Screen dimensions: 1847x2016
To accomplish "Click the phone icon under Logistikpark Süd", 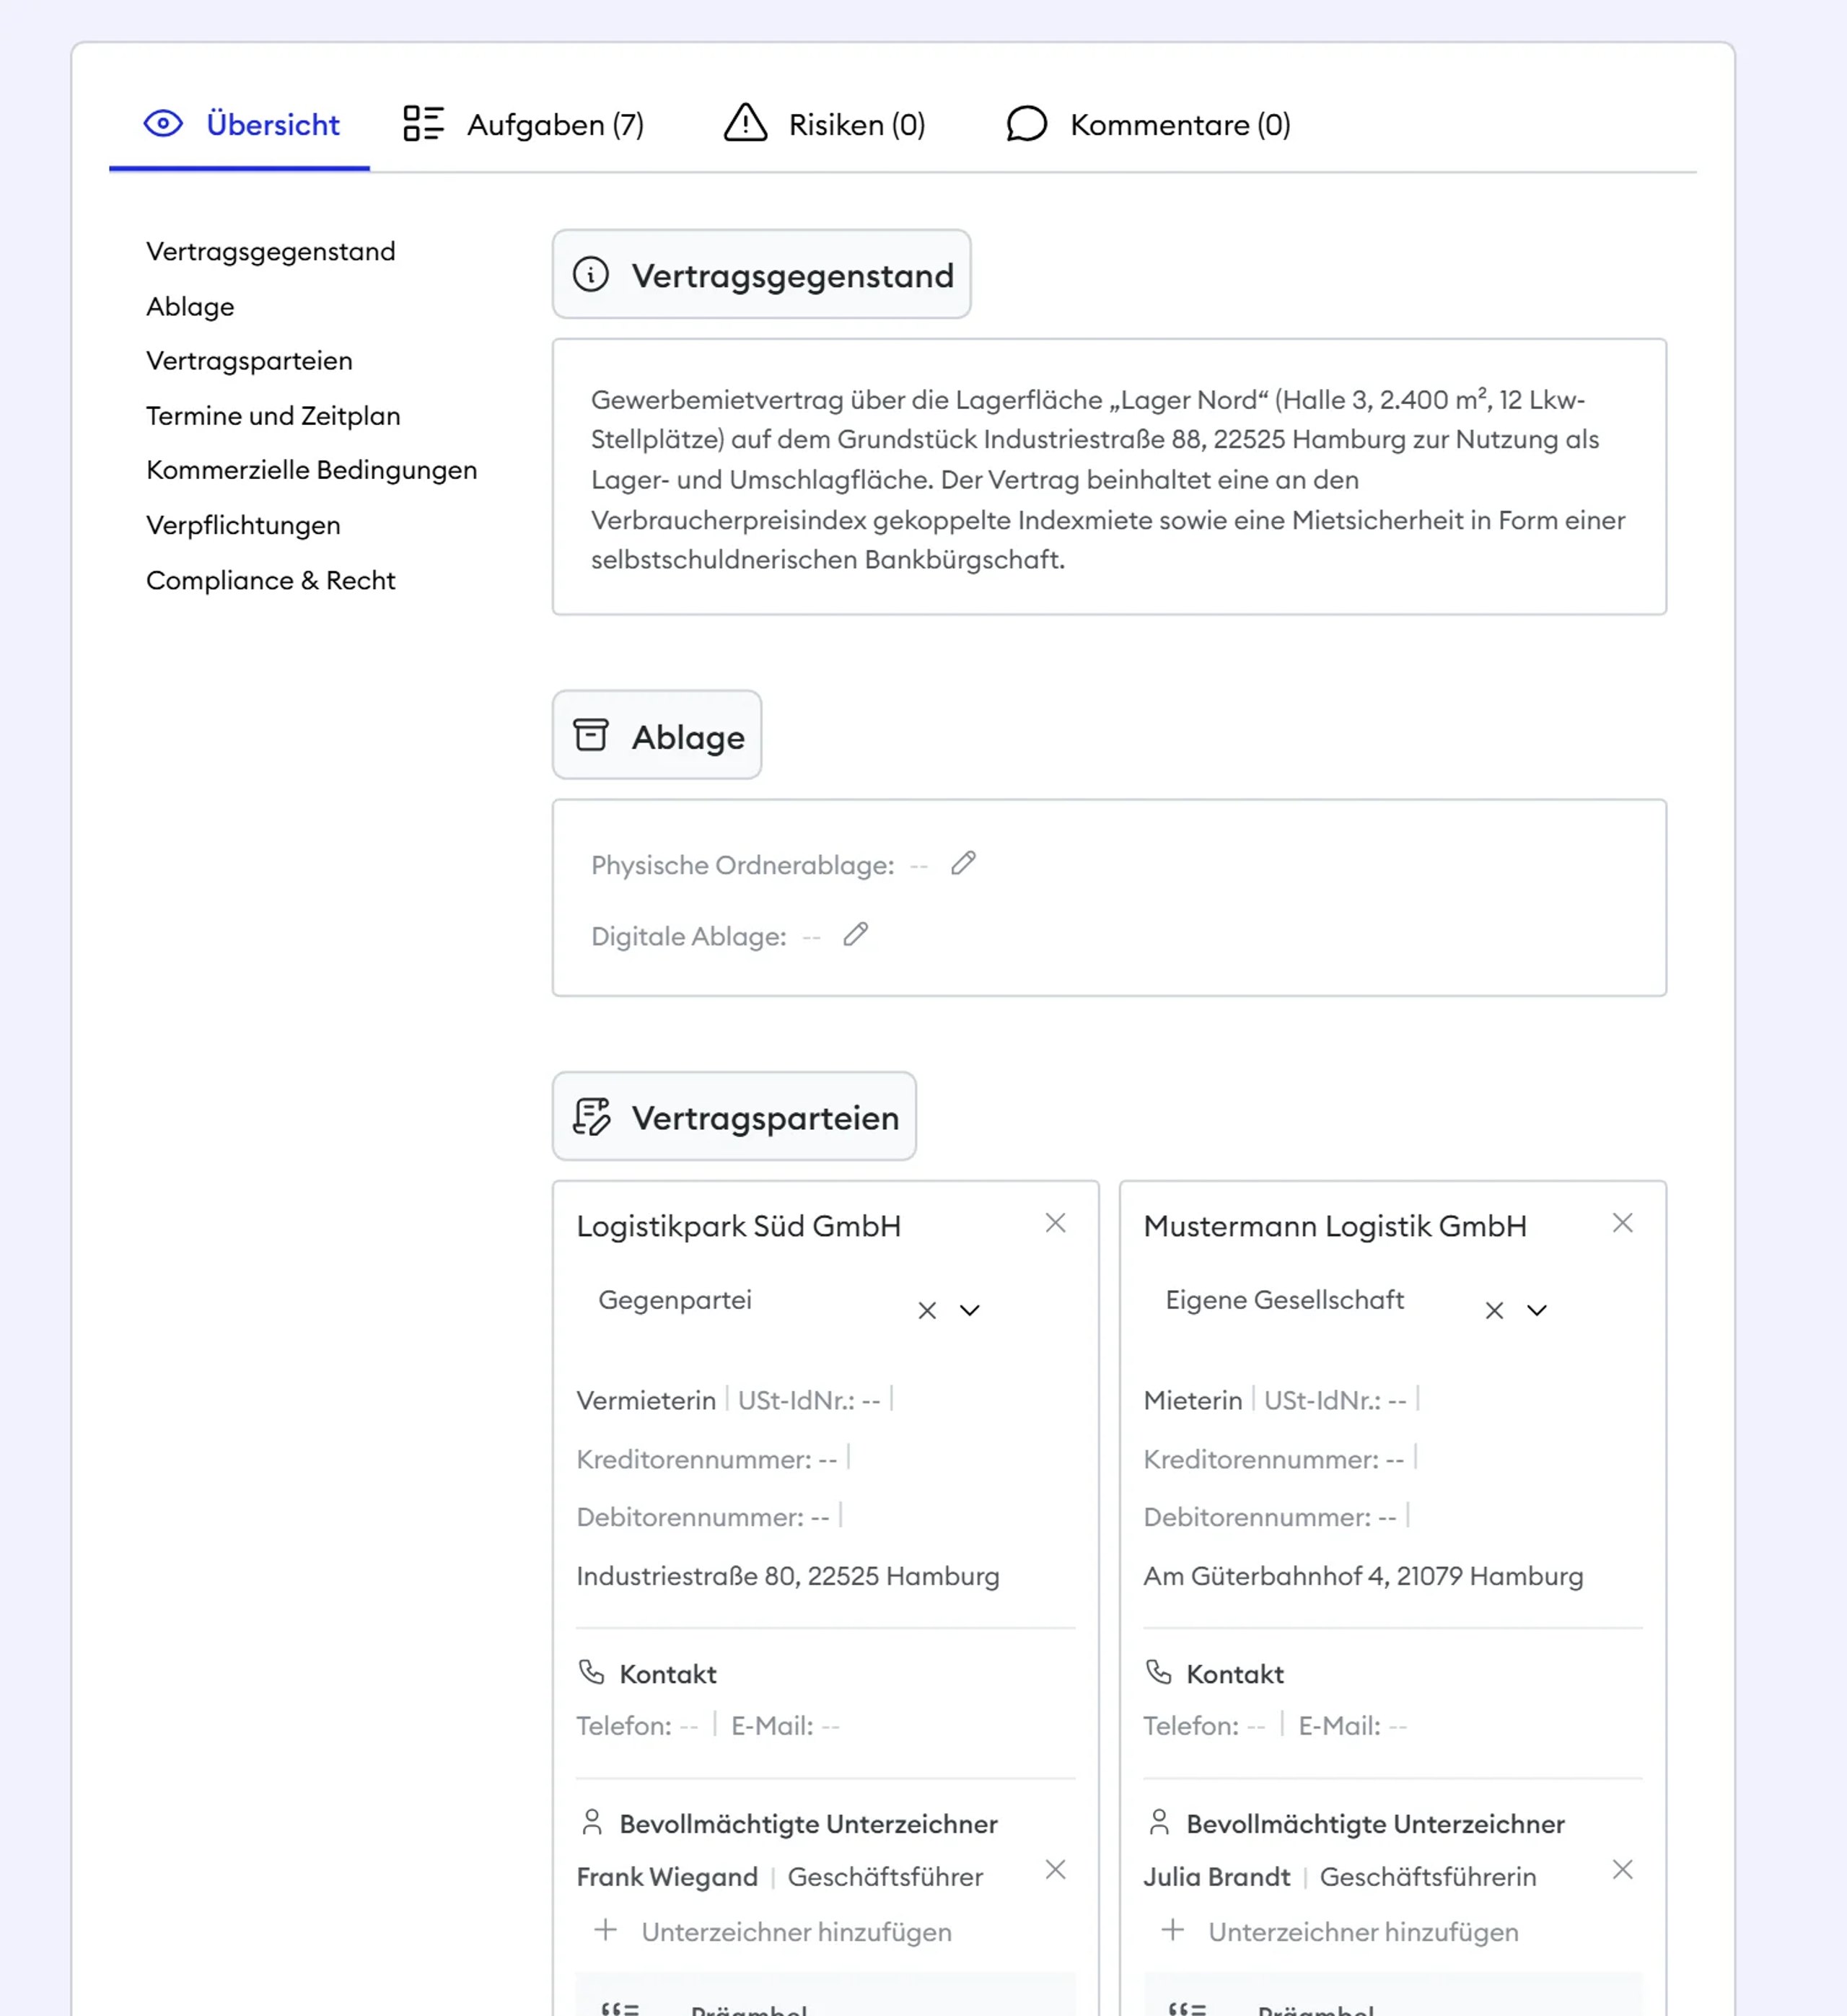I will pos(591,1672).
